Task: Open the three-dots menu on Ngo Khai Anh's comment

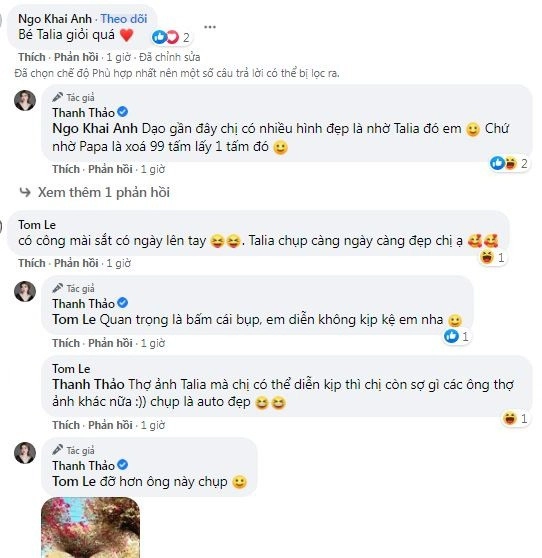Action: tap(210, 27)
